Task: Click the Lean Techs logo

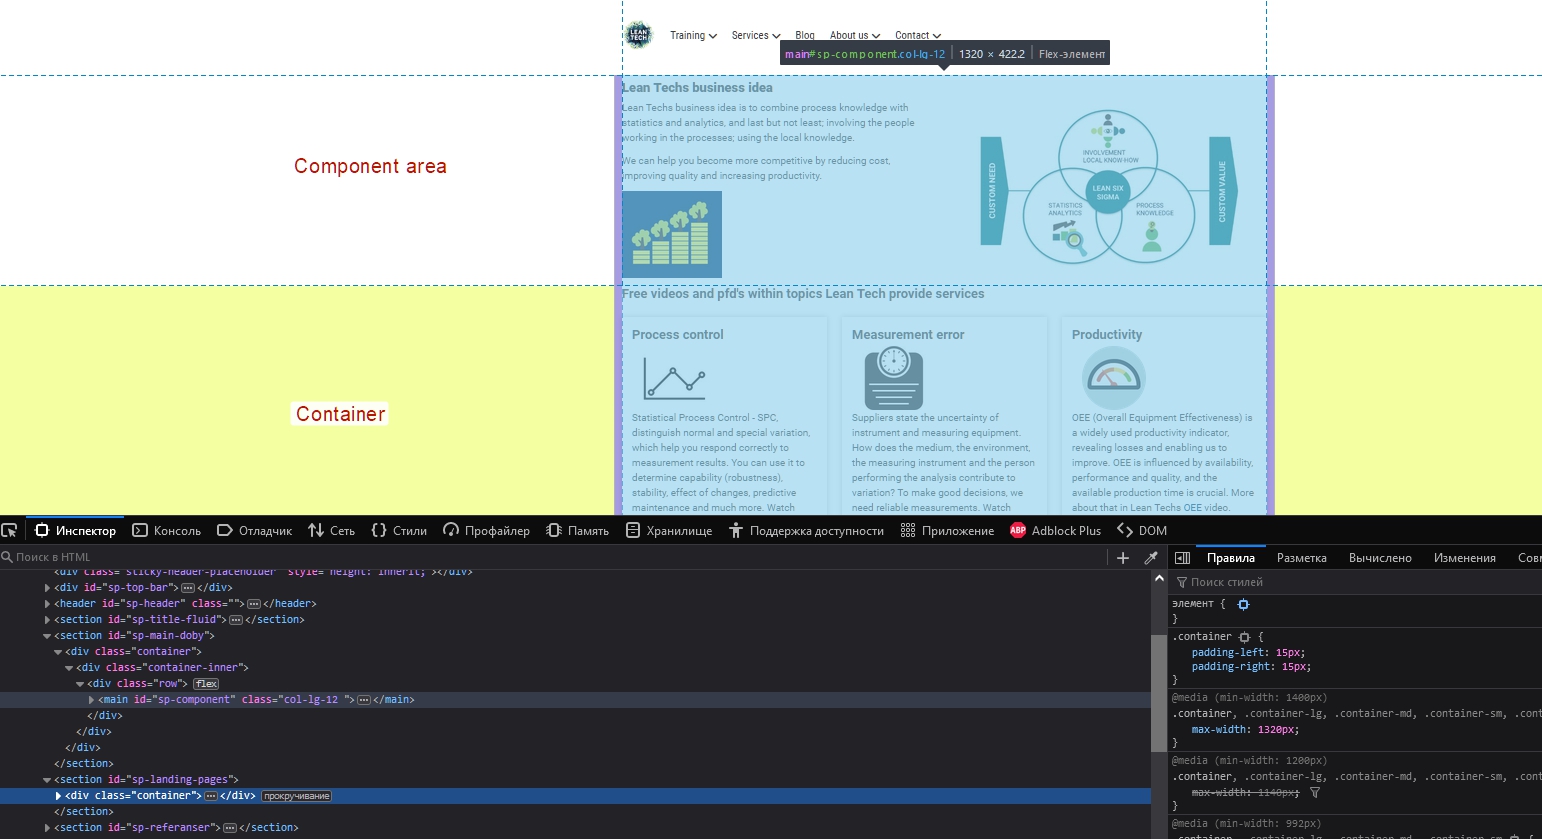Action: point(638,35)
